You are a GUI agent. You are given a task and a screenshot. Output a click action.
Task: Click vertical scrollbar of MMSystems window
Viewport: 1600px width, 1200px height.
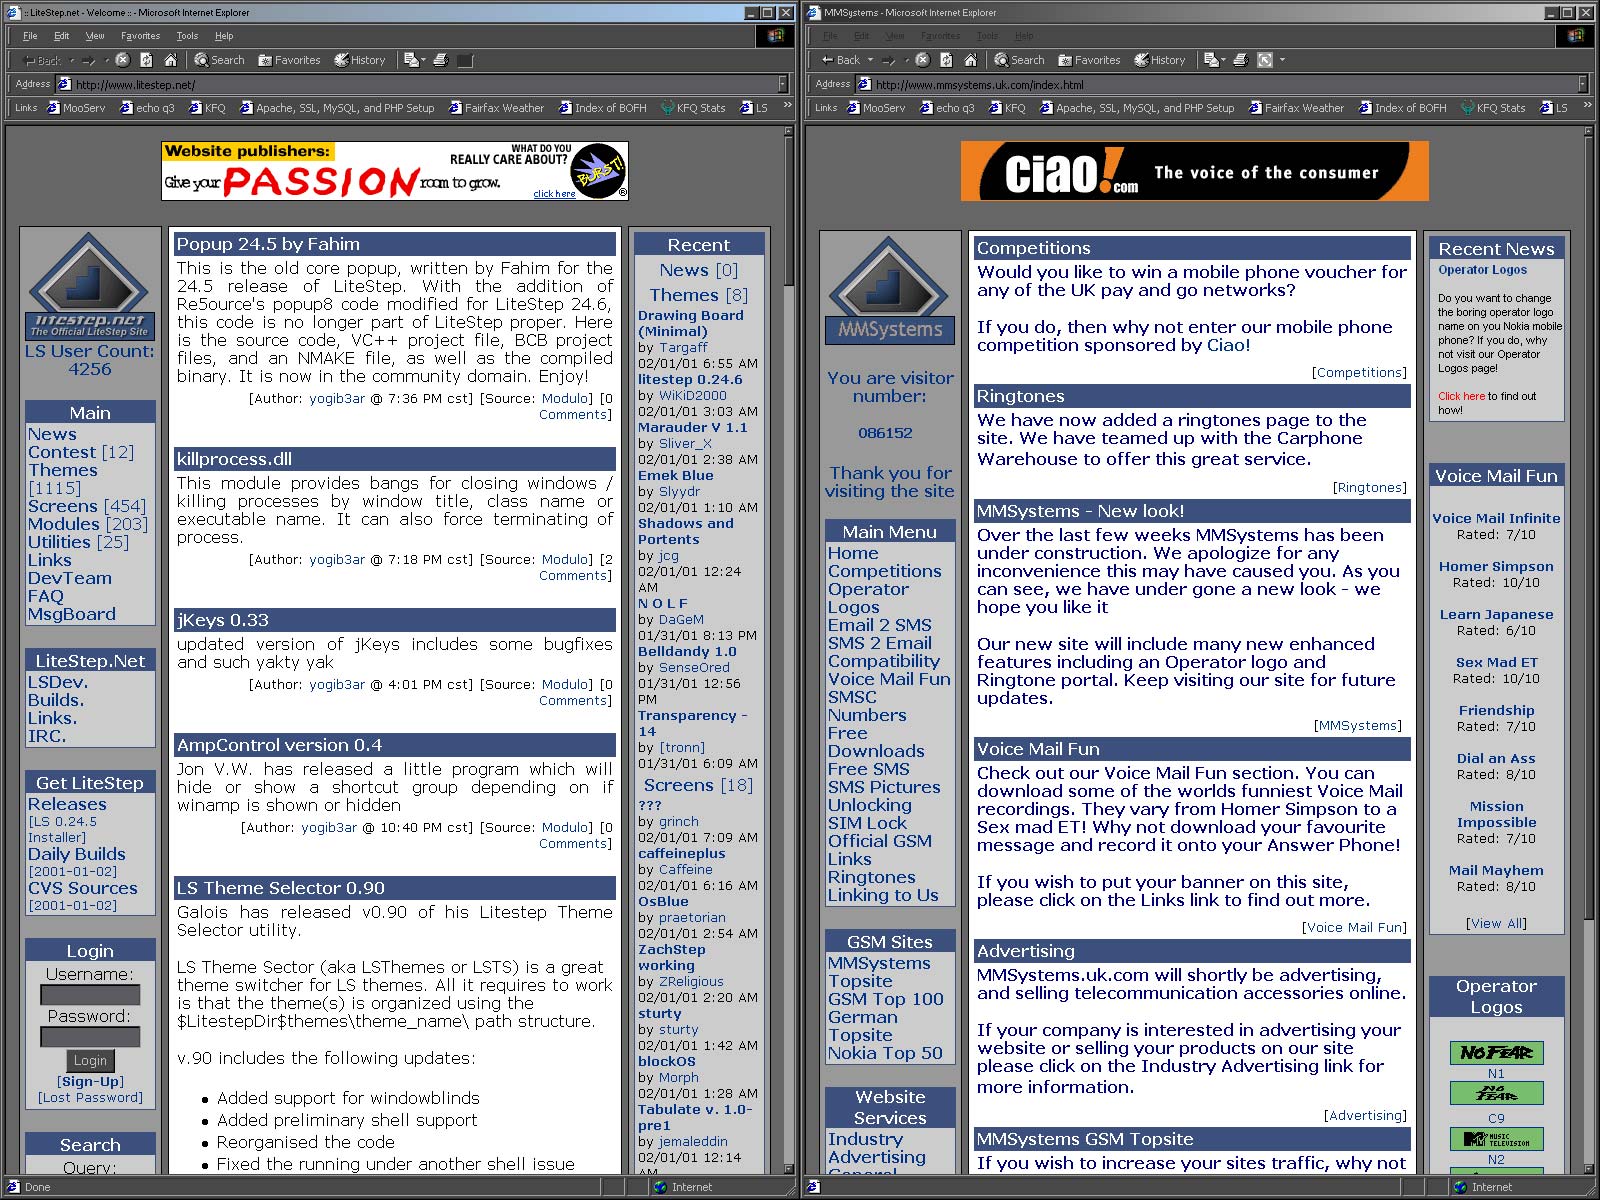[x=1587, y=650]
